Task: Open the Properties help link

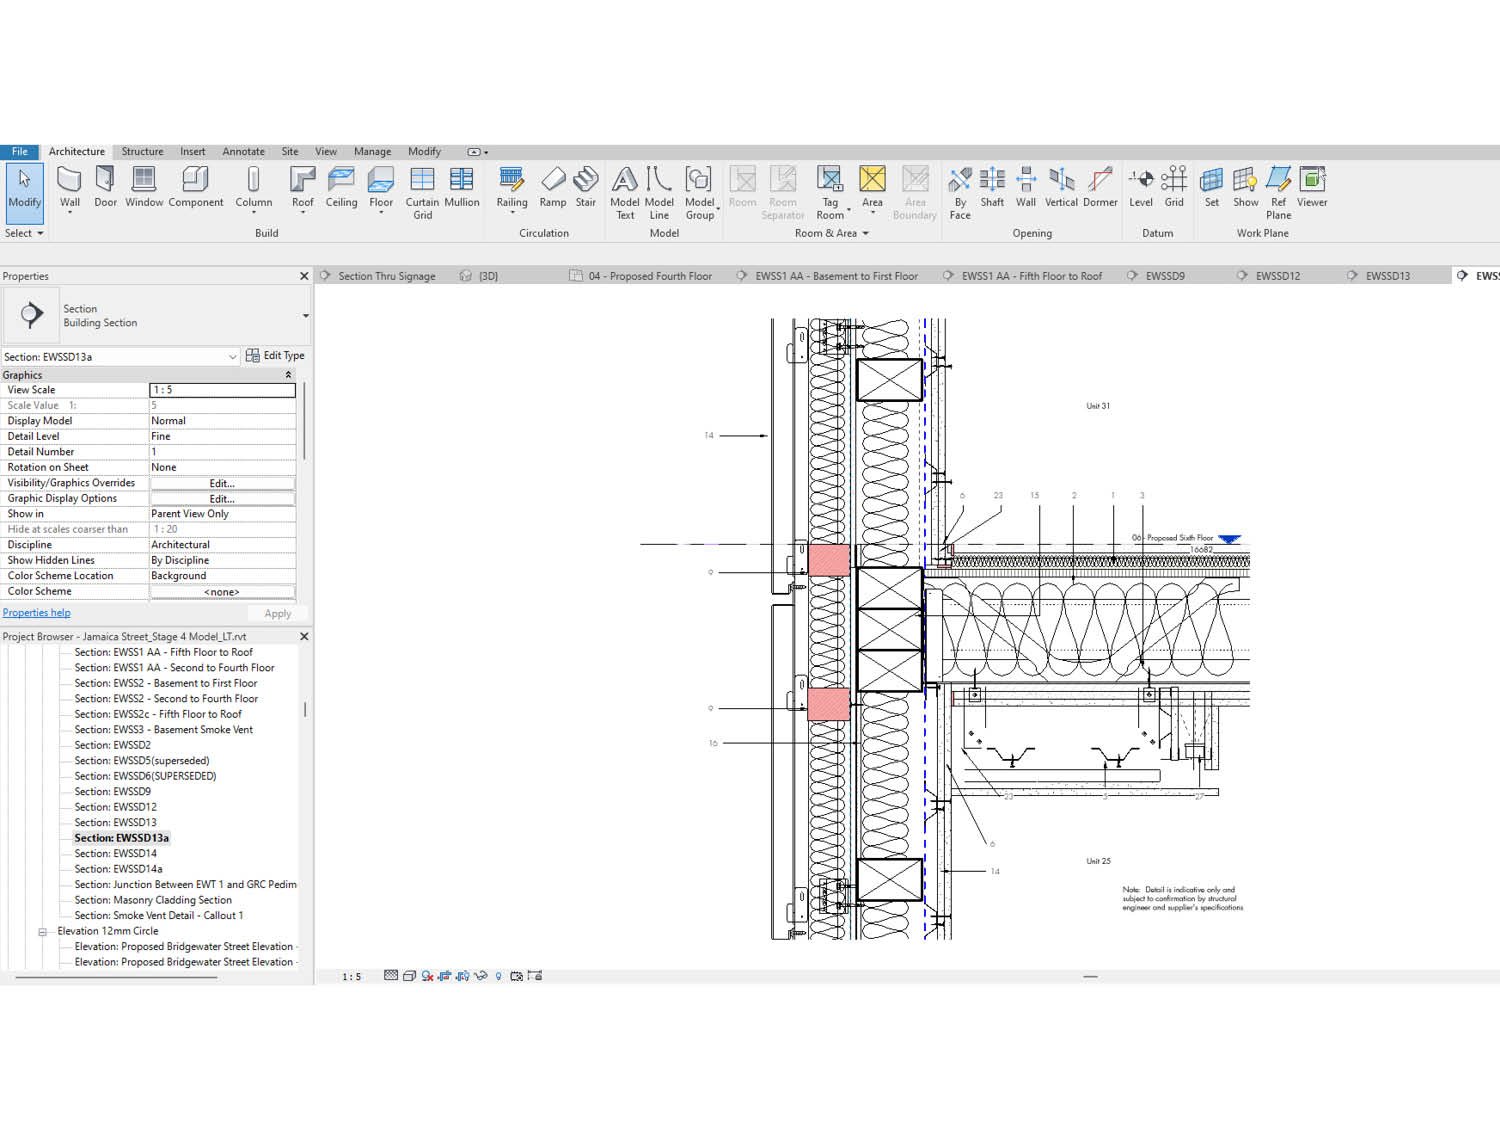Action: (x=36, y=612)
